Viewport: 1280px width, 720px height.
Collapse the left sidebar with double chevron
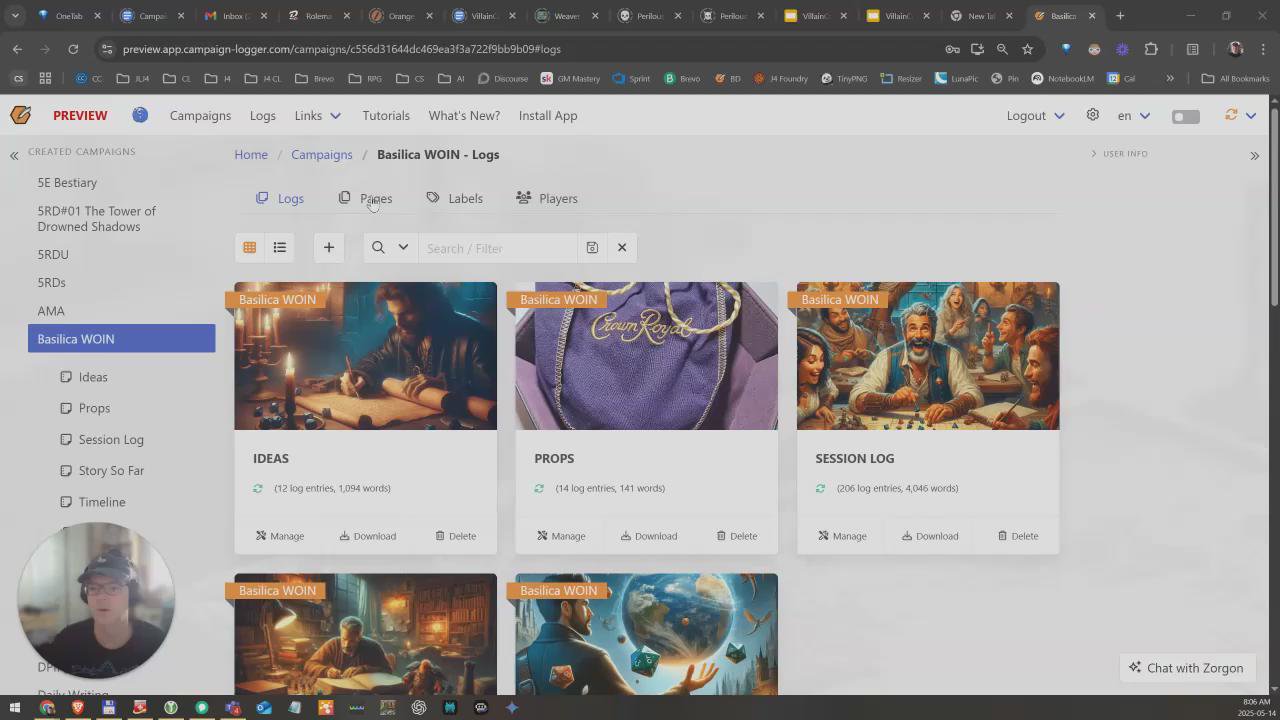click(14, 155)
